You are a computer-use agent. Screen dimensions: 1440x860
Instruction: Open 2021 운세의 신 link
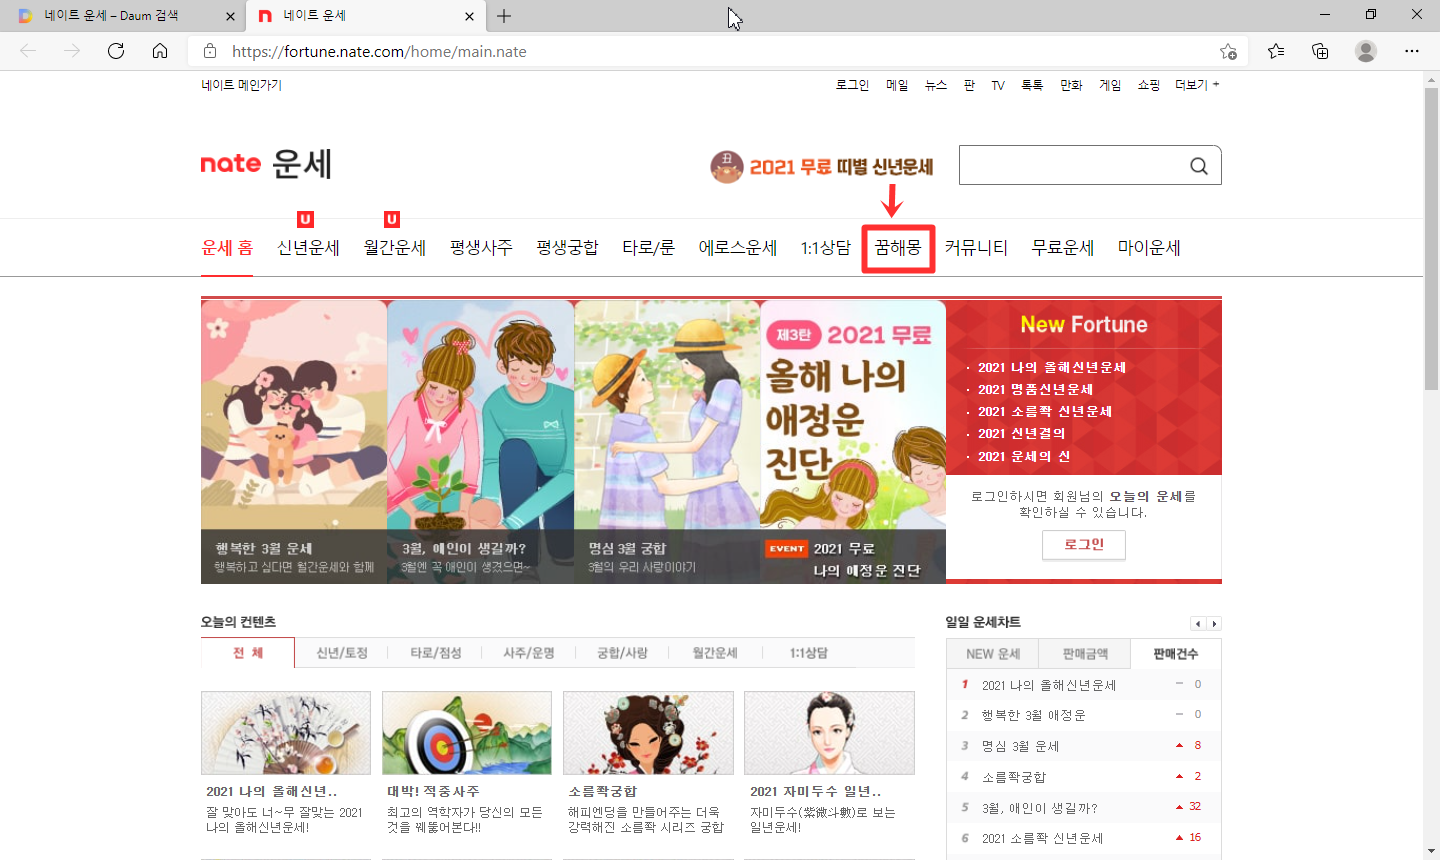(x=1024, y=456)
